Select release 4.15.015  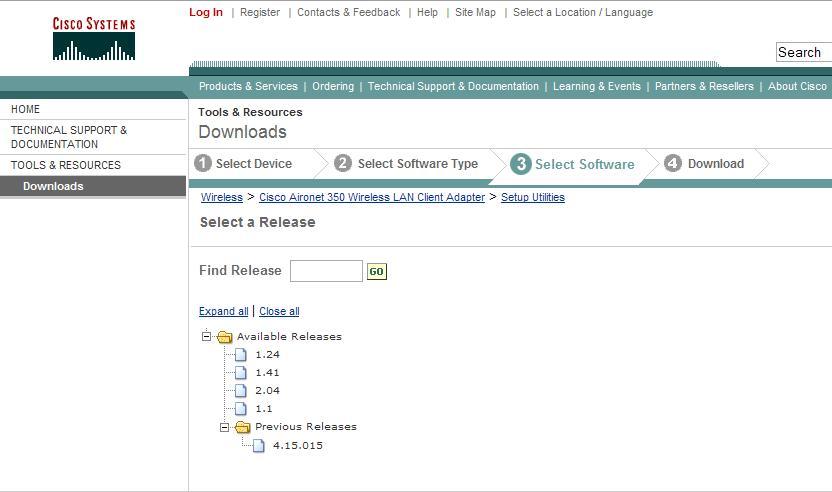tap(298, 445)
